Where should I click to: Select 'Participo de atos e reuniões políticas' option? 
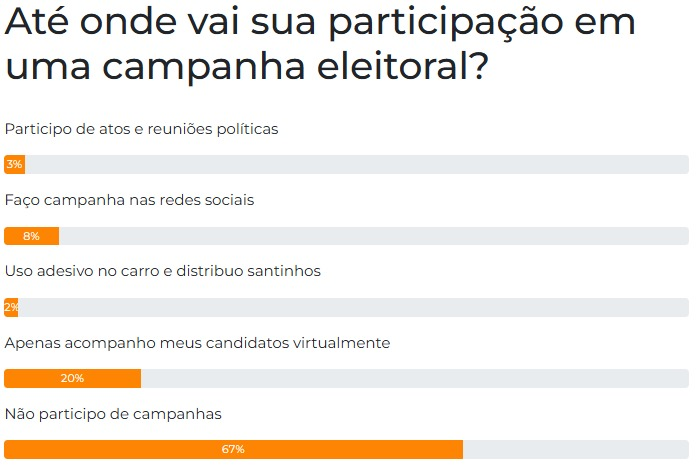(141, 129)
